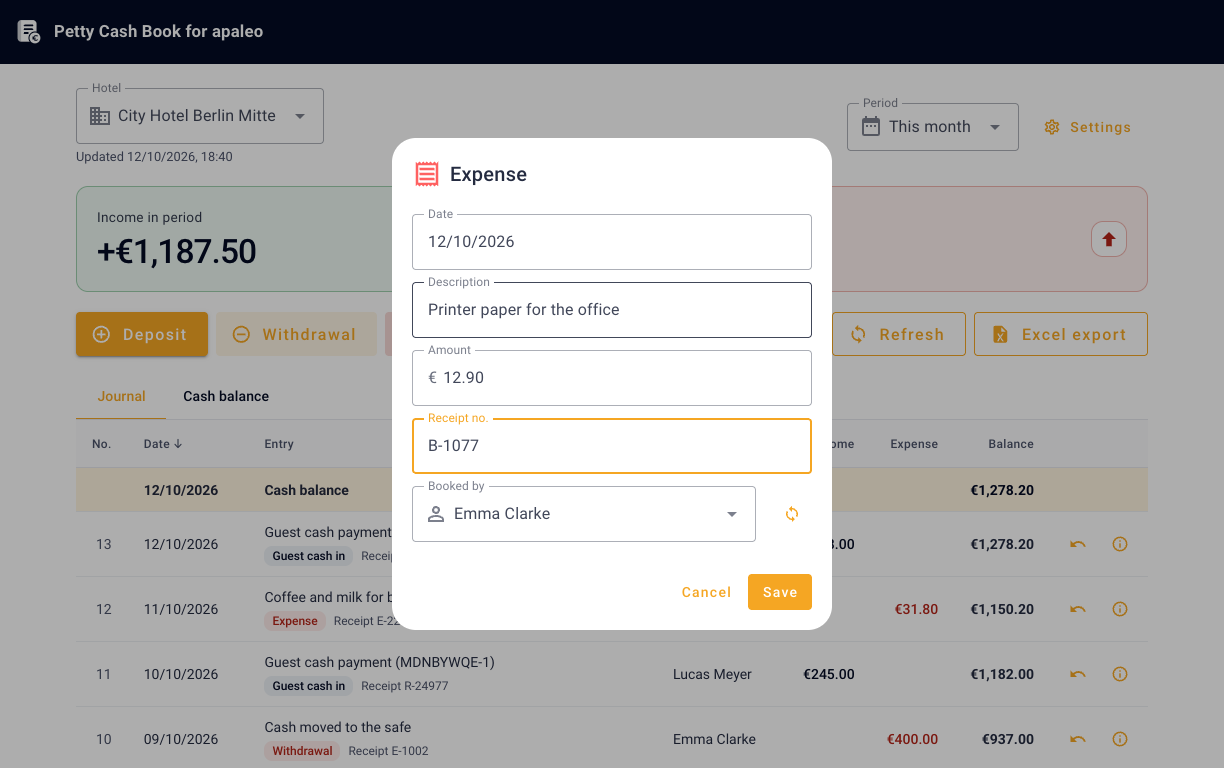The height and width of the screenshot is (768, 1224).
Task: Show info for journal entry 13
Action: (1120, 544)
